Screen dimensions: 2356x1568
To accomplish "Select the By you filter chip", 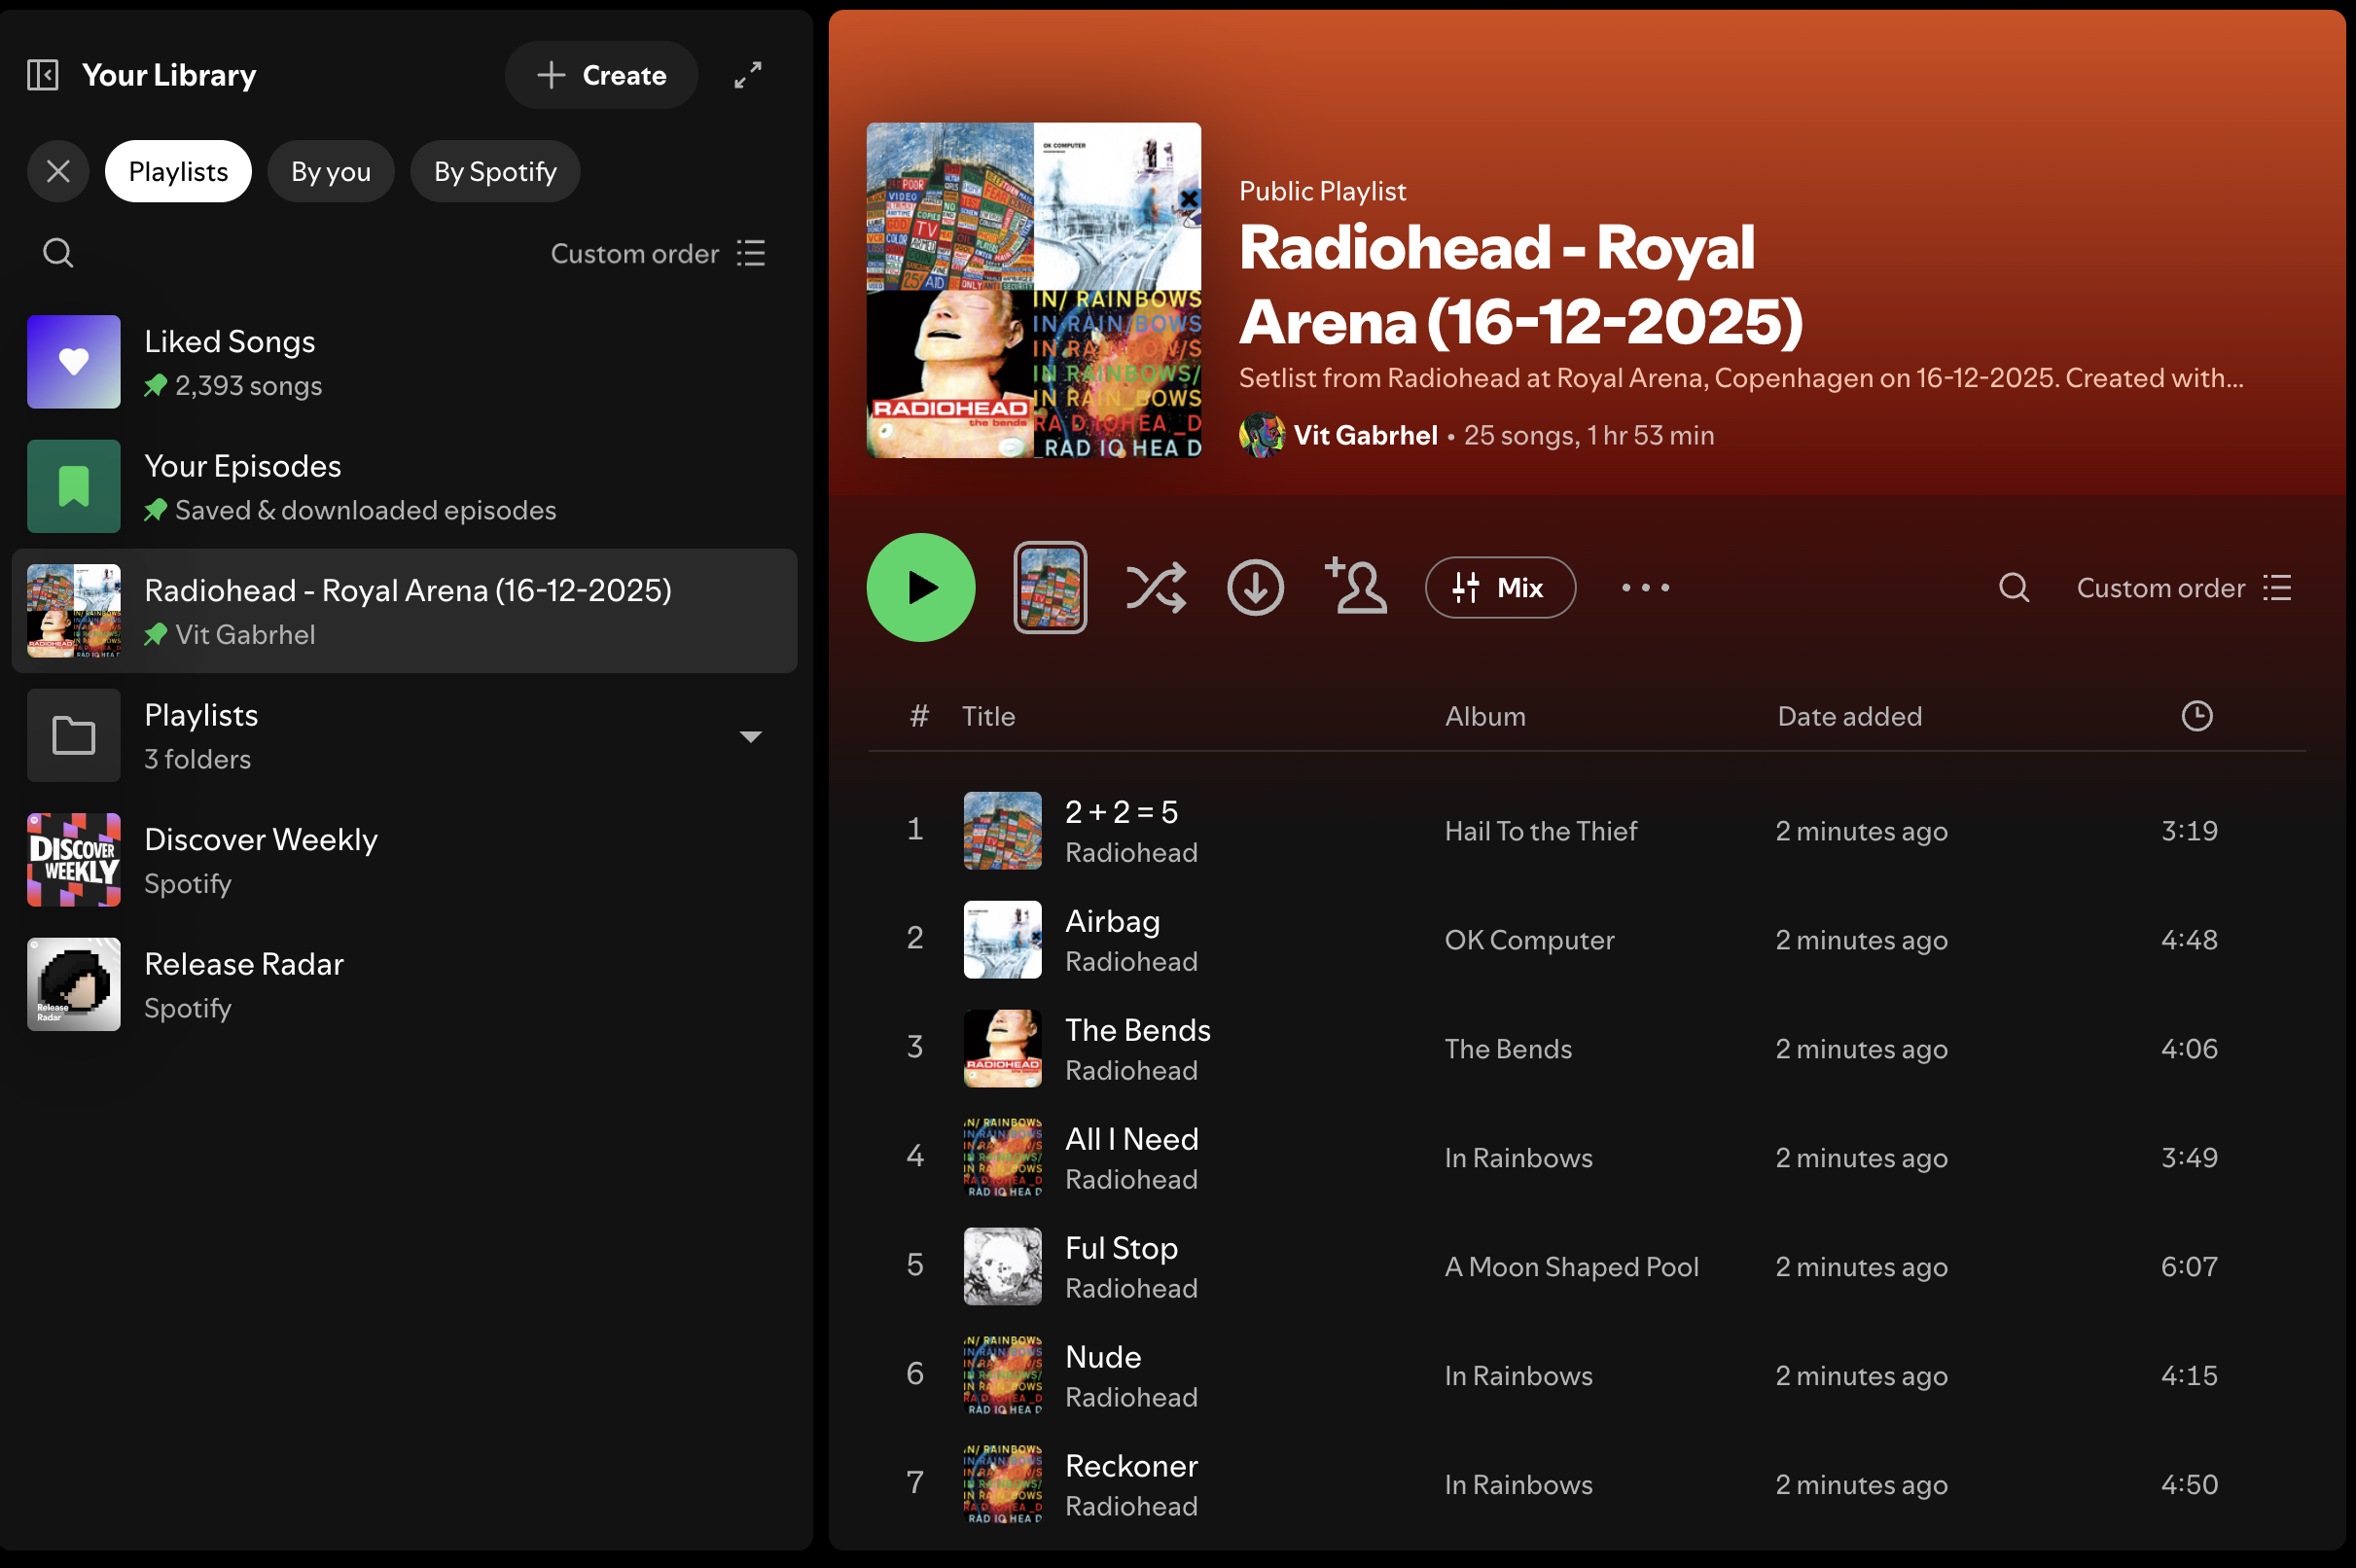I will tap(331, 172).
